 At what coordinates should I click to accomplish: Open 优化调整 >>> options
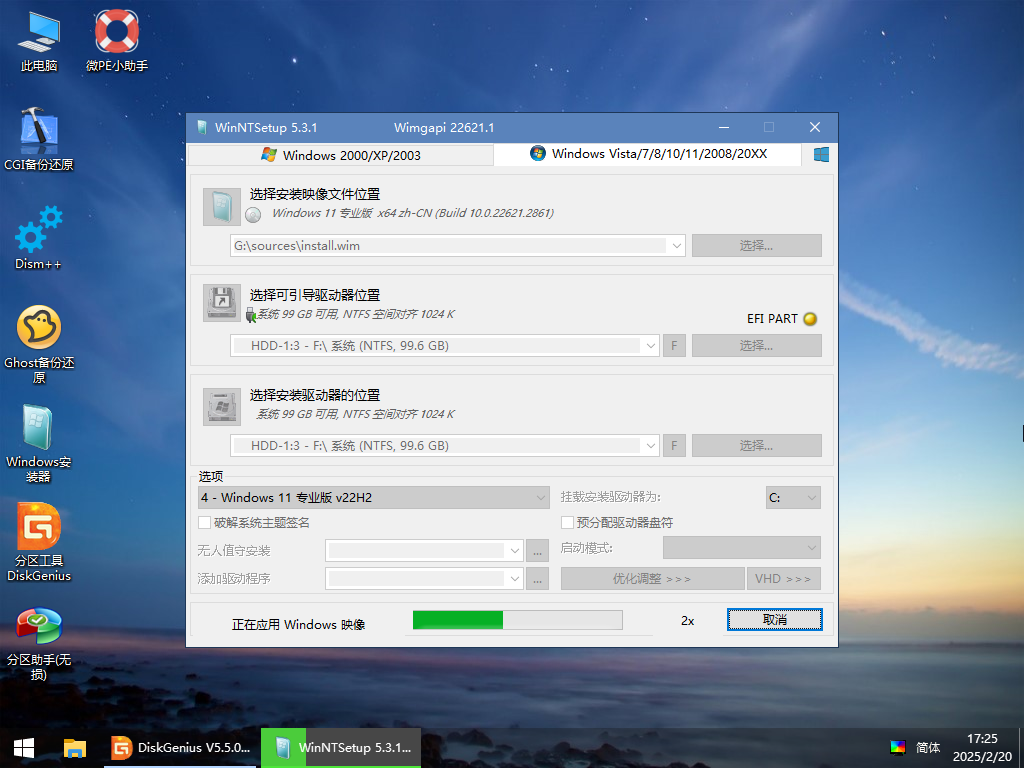click(652, 579)
